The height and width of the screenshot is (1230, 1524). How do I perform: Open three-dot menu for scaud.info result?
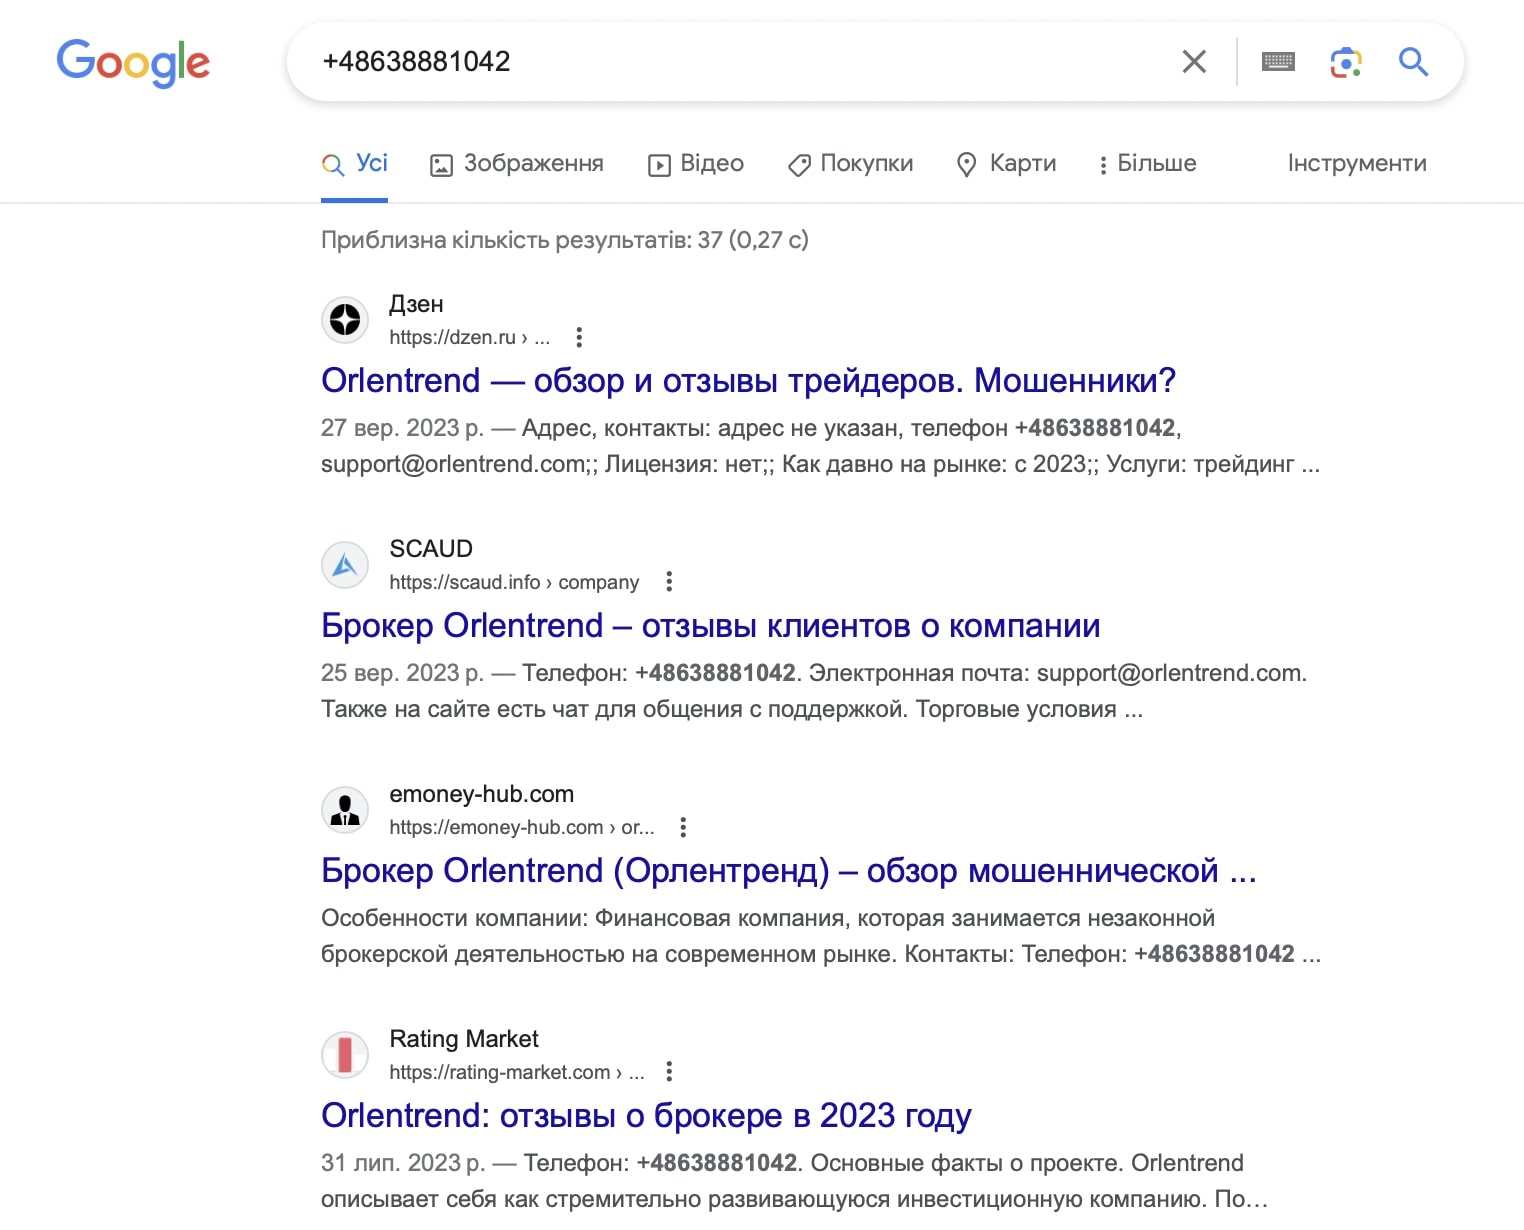669,582
